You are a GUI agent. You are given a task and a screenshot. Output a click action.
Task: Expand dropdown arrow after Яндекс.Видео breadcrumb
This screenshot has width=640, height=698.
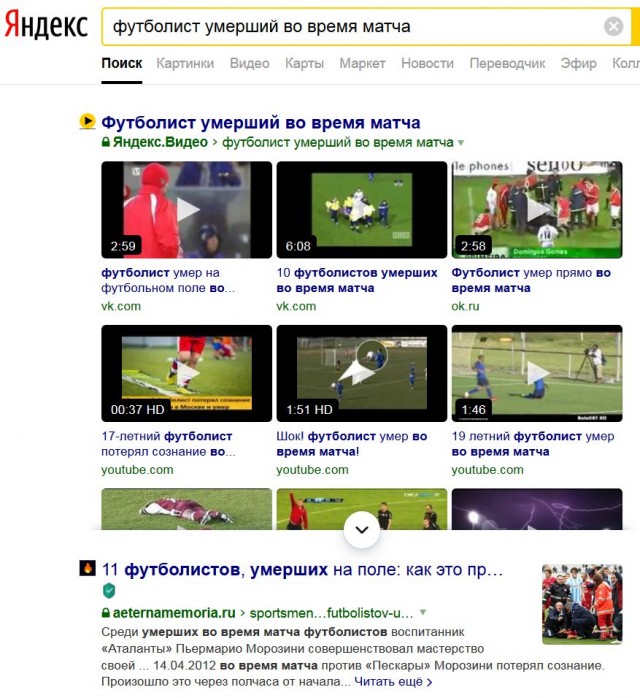(x=461, y=143)
